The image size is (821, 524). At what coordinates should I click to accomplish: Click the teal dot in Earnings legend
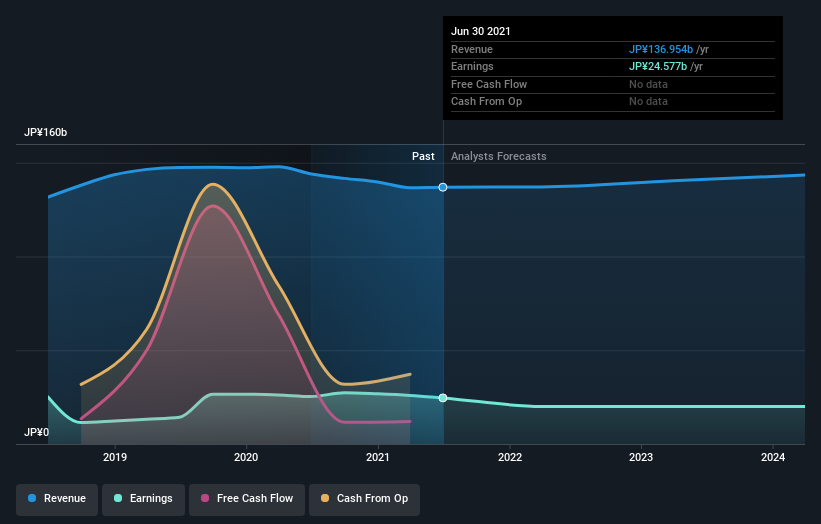(x=118, y=498)
